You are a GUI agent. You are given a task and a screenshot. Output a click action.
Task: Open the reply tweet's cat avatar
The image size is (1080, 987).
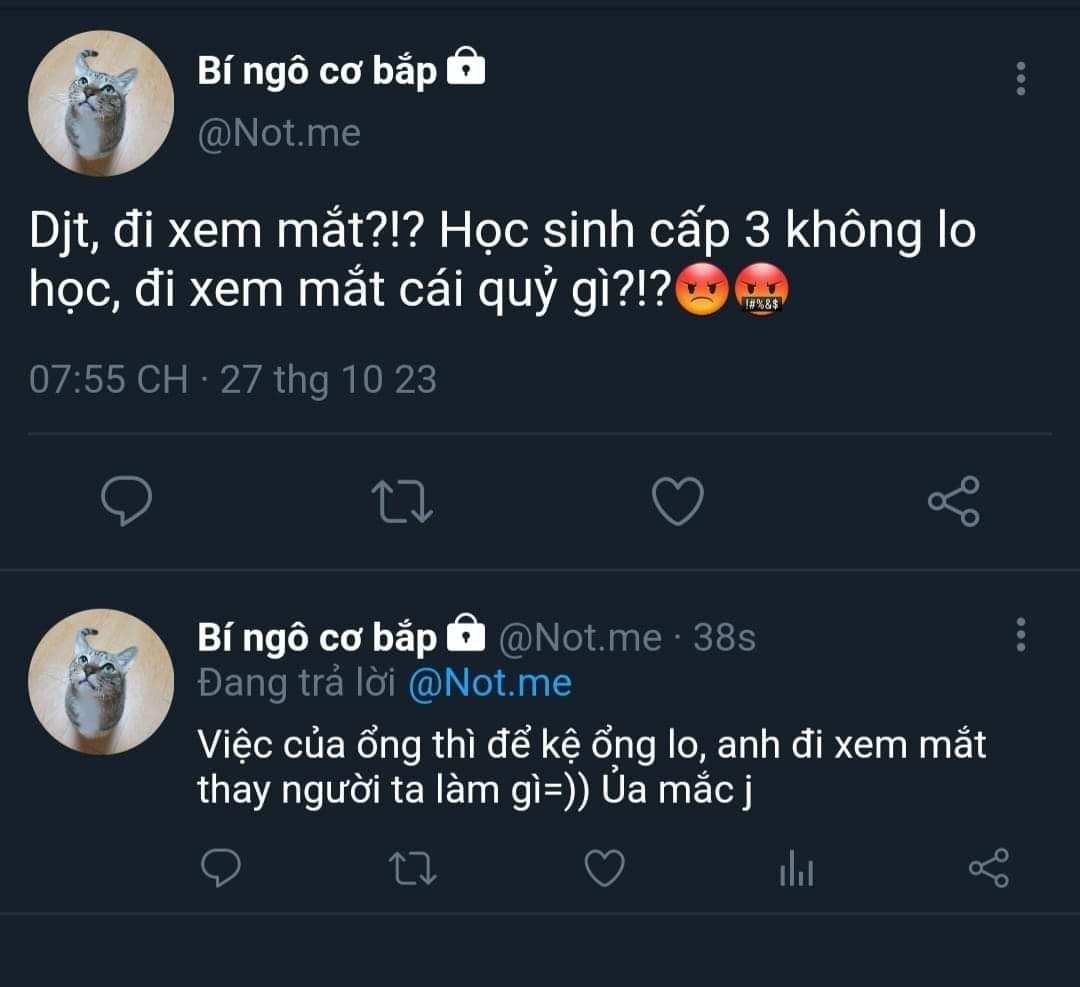[x=100, y=682]
